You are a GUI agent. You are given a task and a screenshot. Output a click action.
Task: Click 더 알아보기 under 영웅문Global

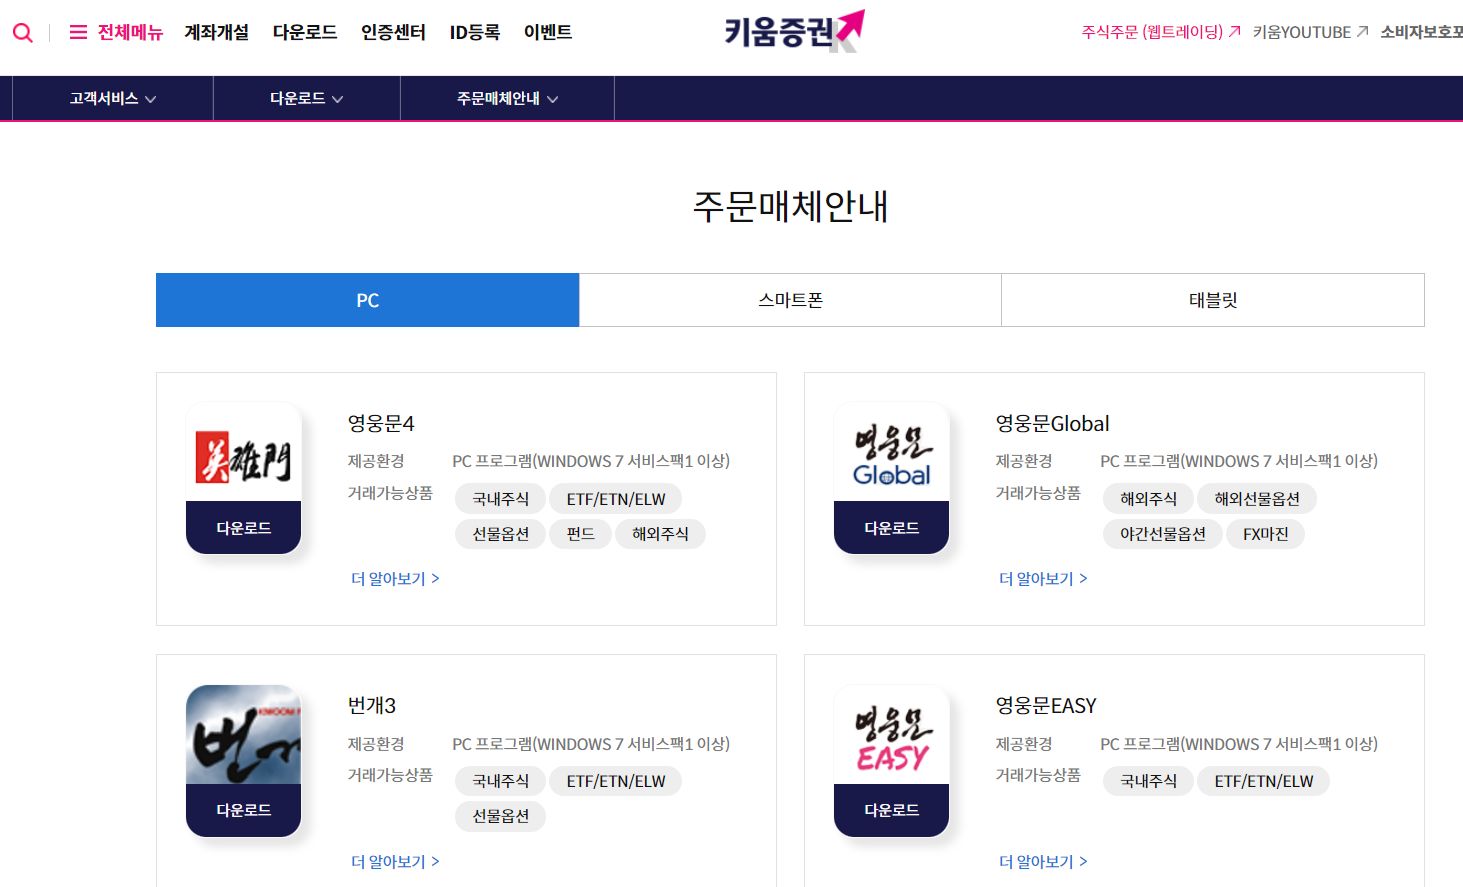click(x=1043, y=579)
